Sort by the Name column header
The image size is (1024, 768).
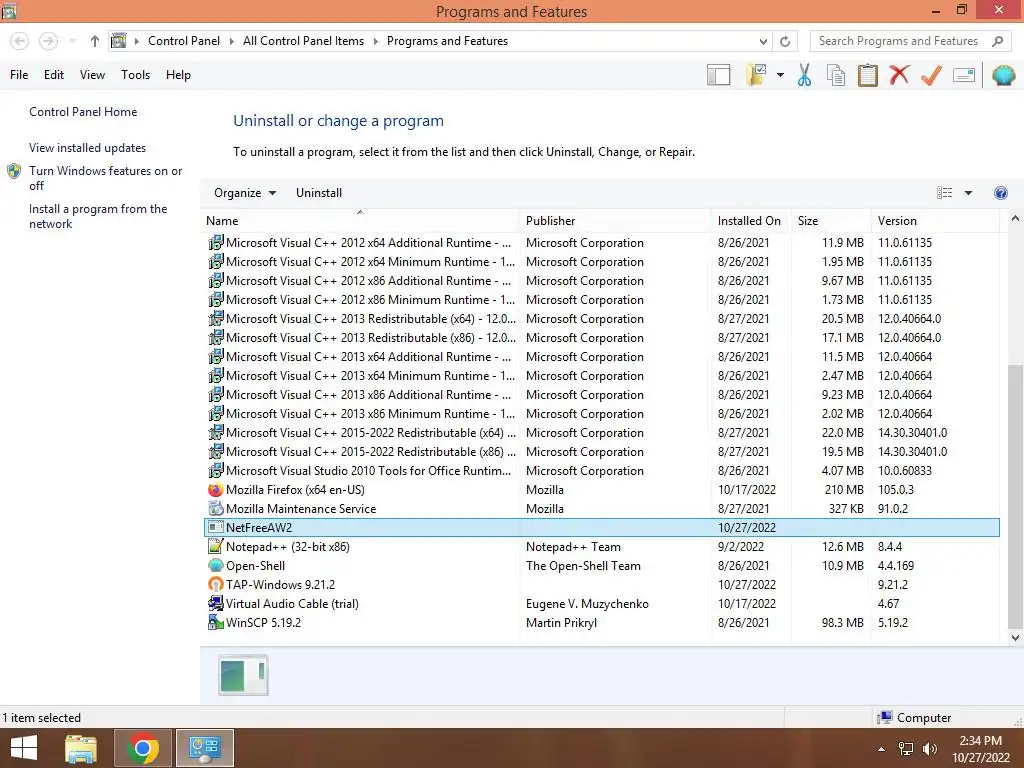pyautogui.click(x=360, y=221)
